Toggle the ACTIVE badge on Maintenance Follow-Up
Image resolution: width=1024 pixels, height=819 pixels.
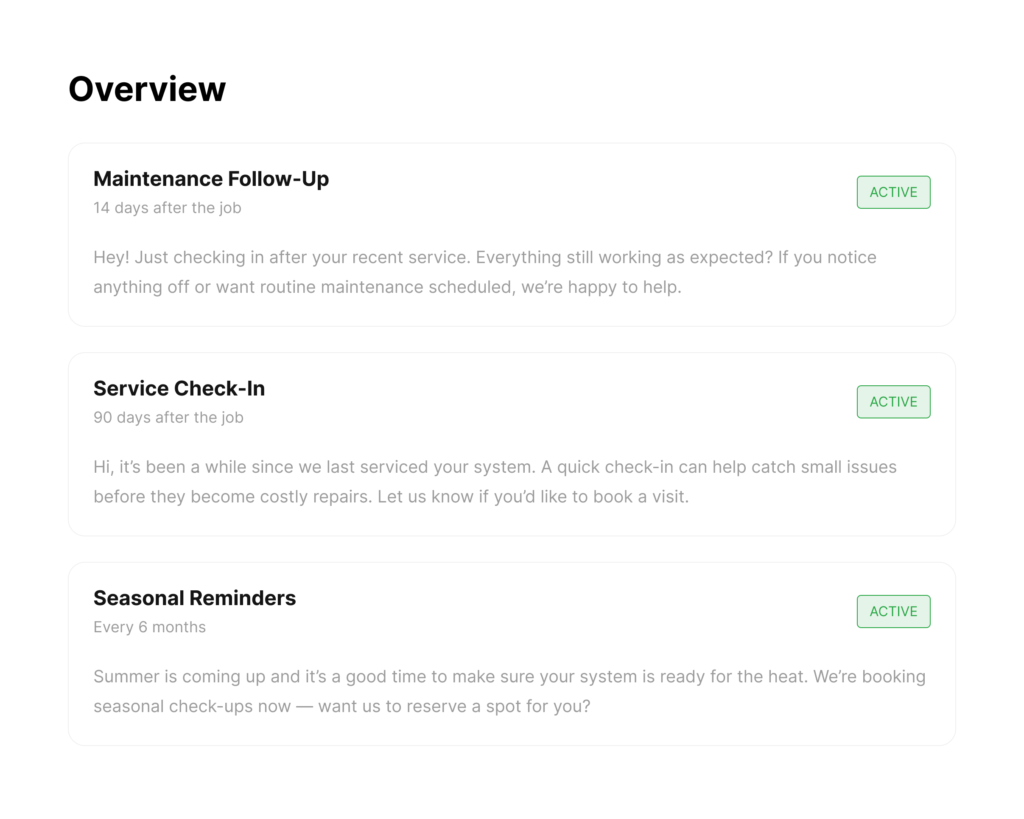(893, 192)
